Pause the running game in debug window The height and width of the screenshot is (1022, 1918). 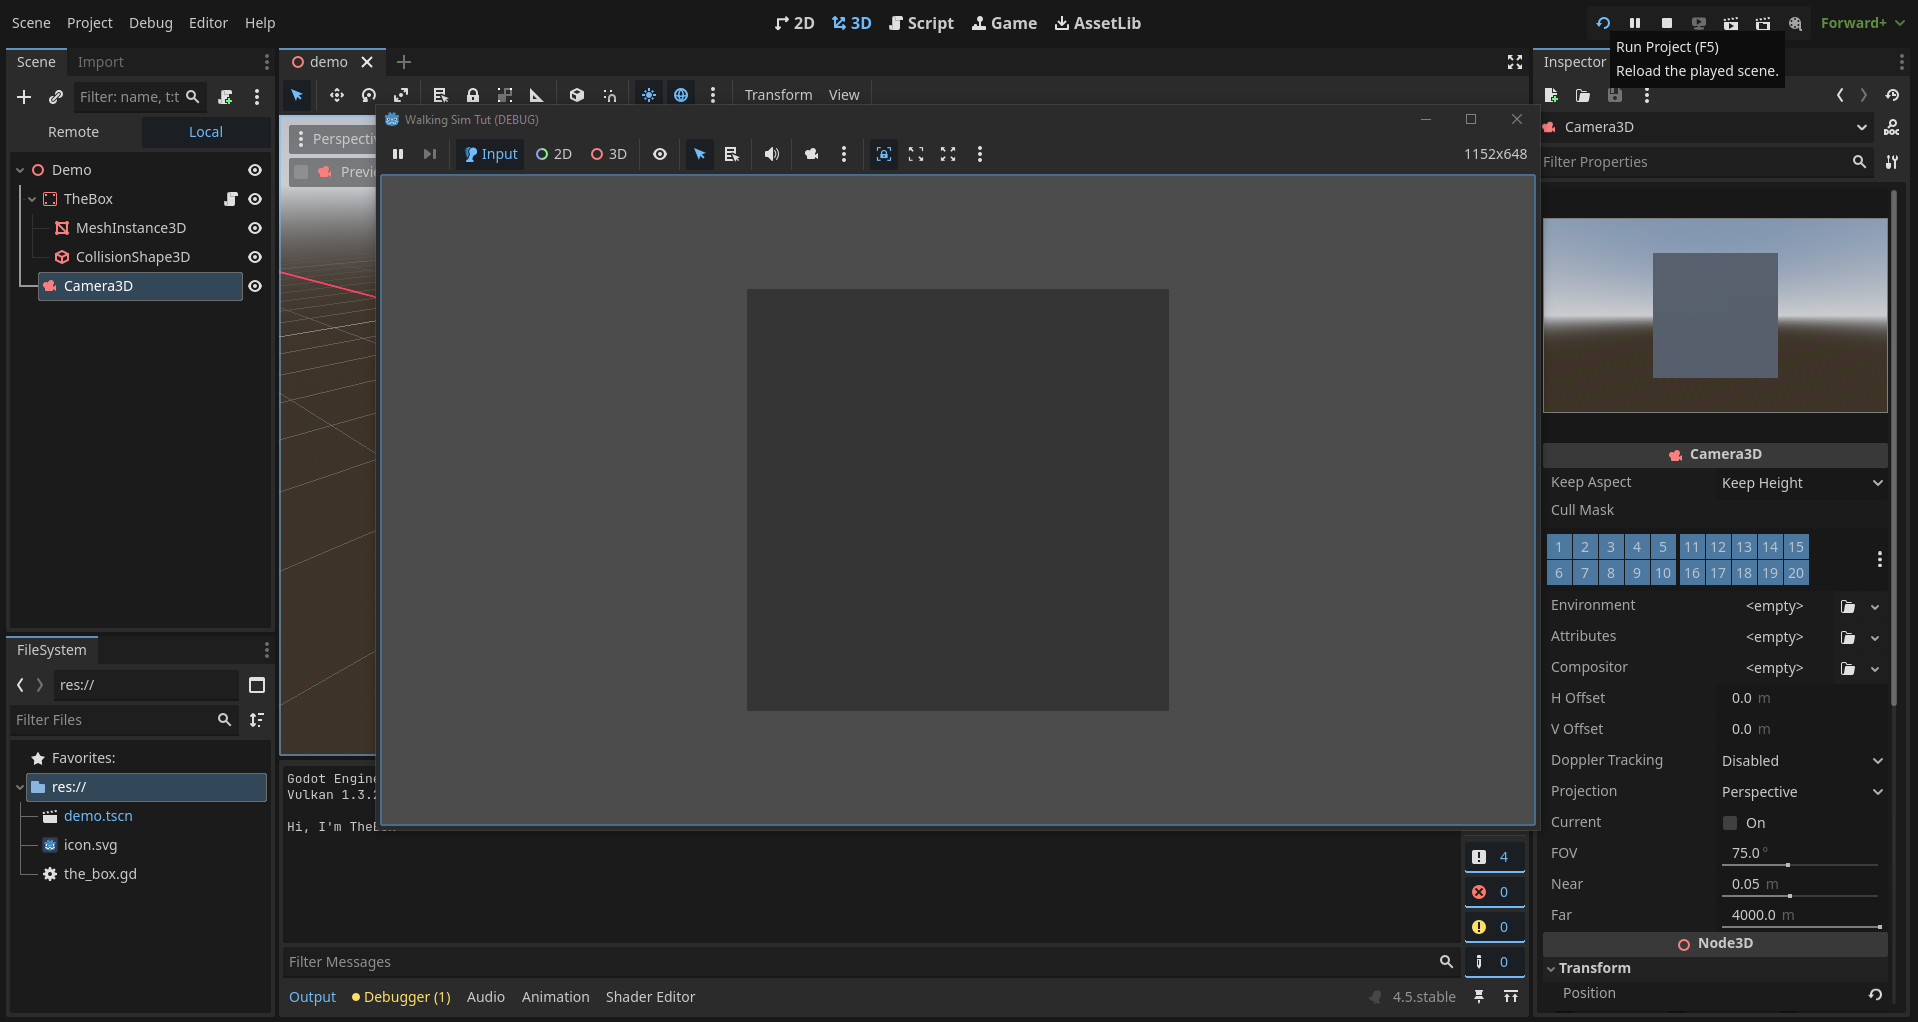(398, 154)
